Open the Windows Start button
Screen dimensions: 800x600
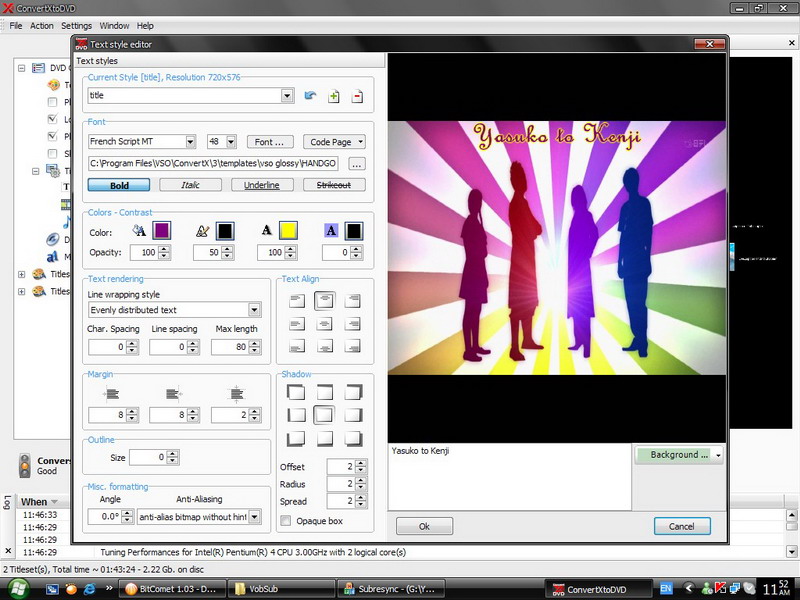pos(17,589)
